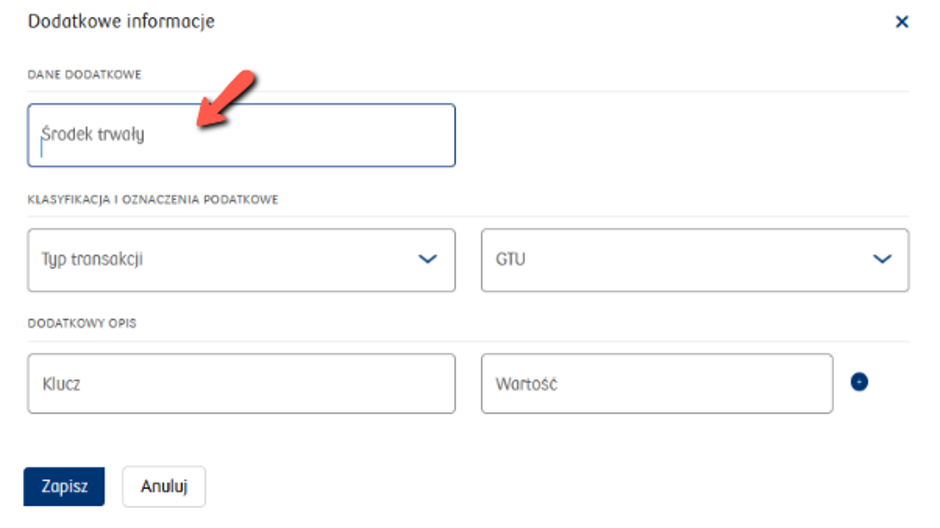
Task: Click into the Klucz text field
Action: click(x=241, y=384)
